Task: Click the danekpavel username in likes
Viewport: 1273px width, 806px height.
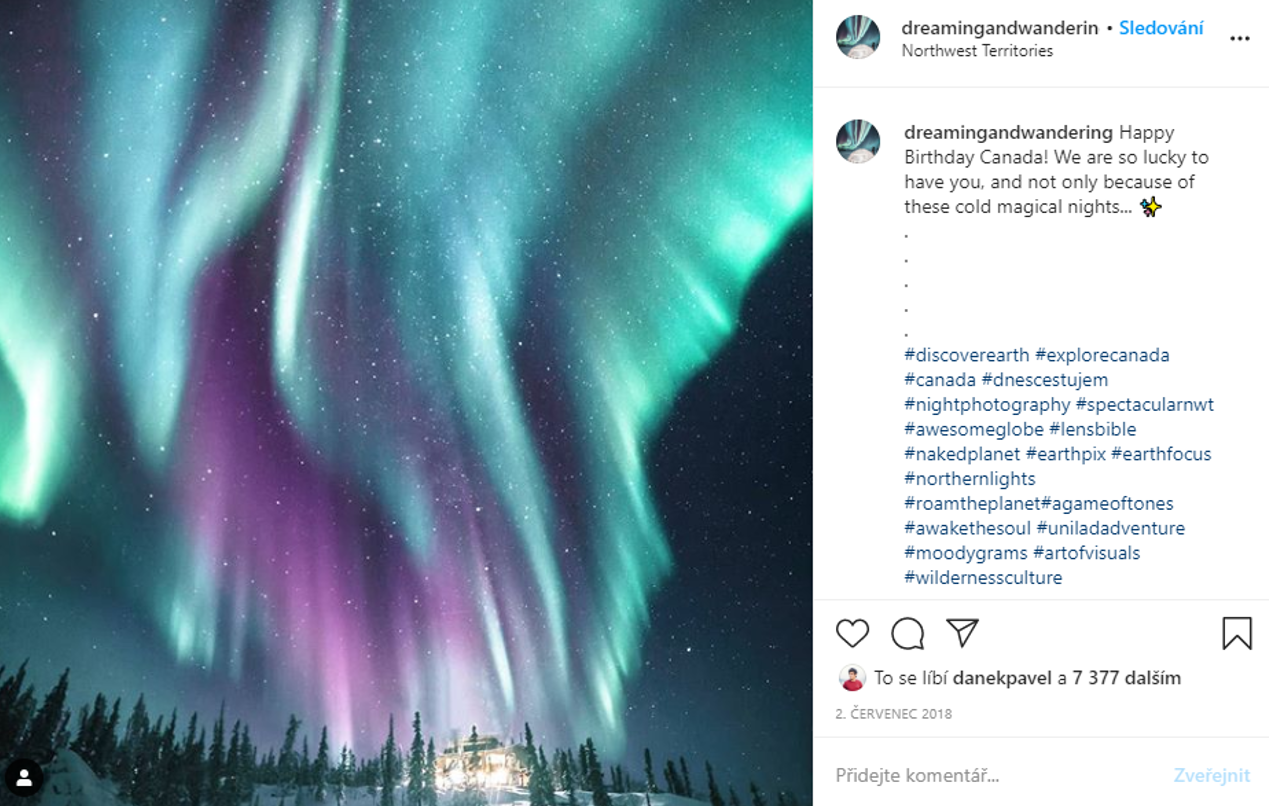Action: click(1003, 678)
